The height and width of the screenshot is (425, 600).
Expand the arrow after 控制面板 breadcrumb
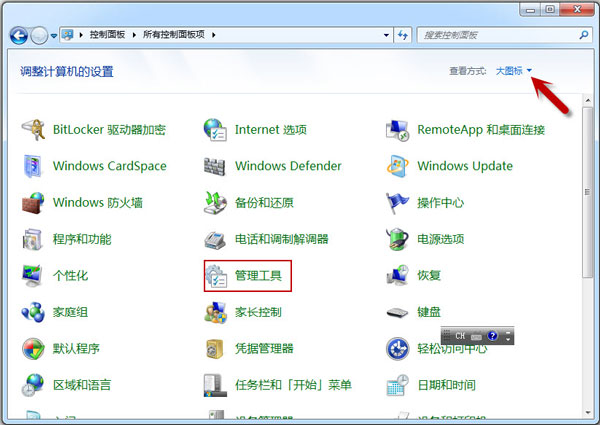coord(134,35)
